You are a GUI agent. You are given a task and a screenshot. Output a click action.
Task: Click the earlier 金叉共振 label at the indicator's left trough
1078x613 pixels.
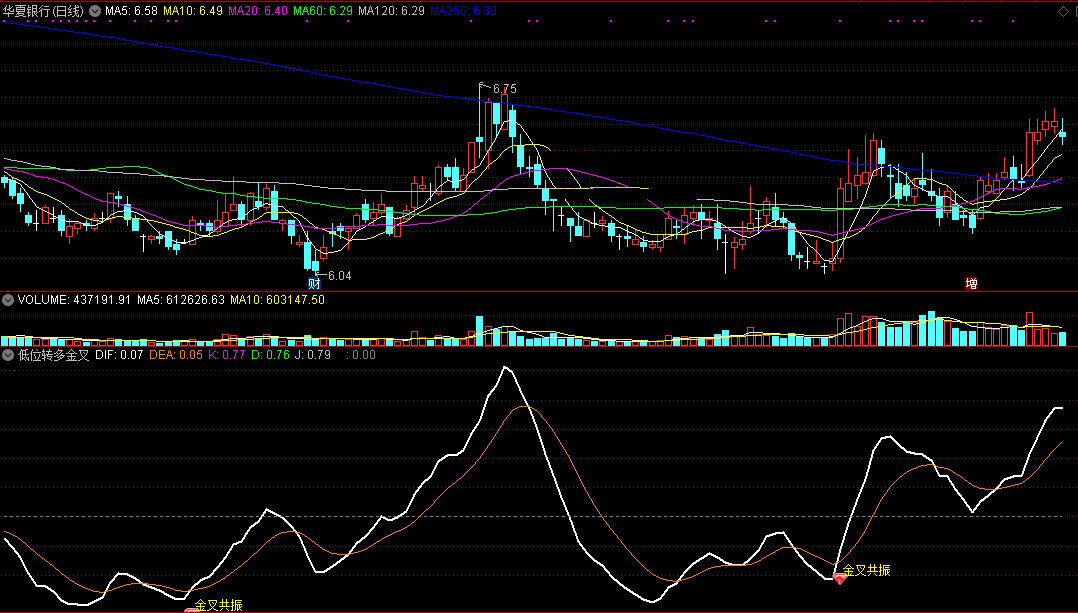[219, 605]
